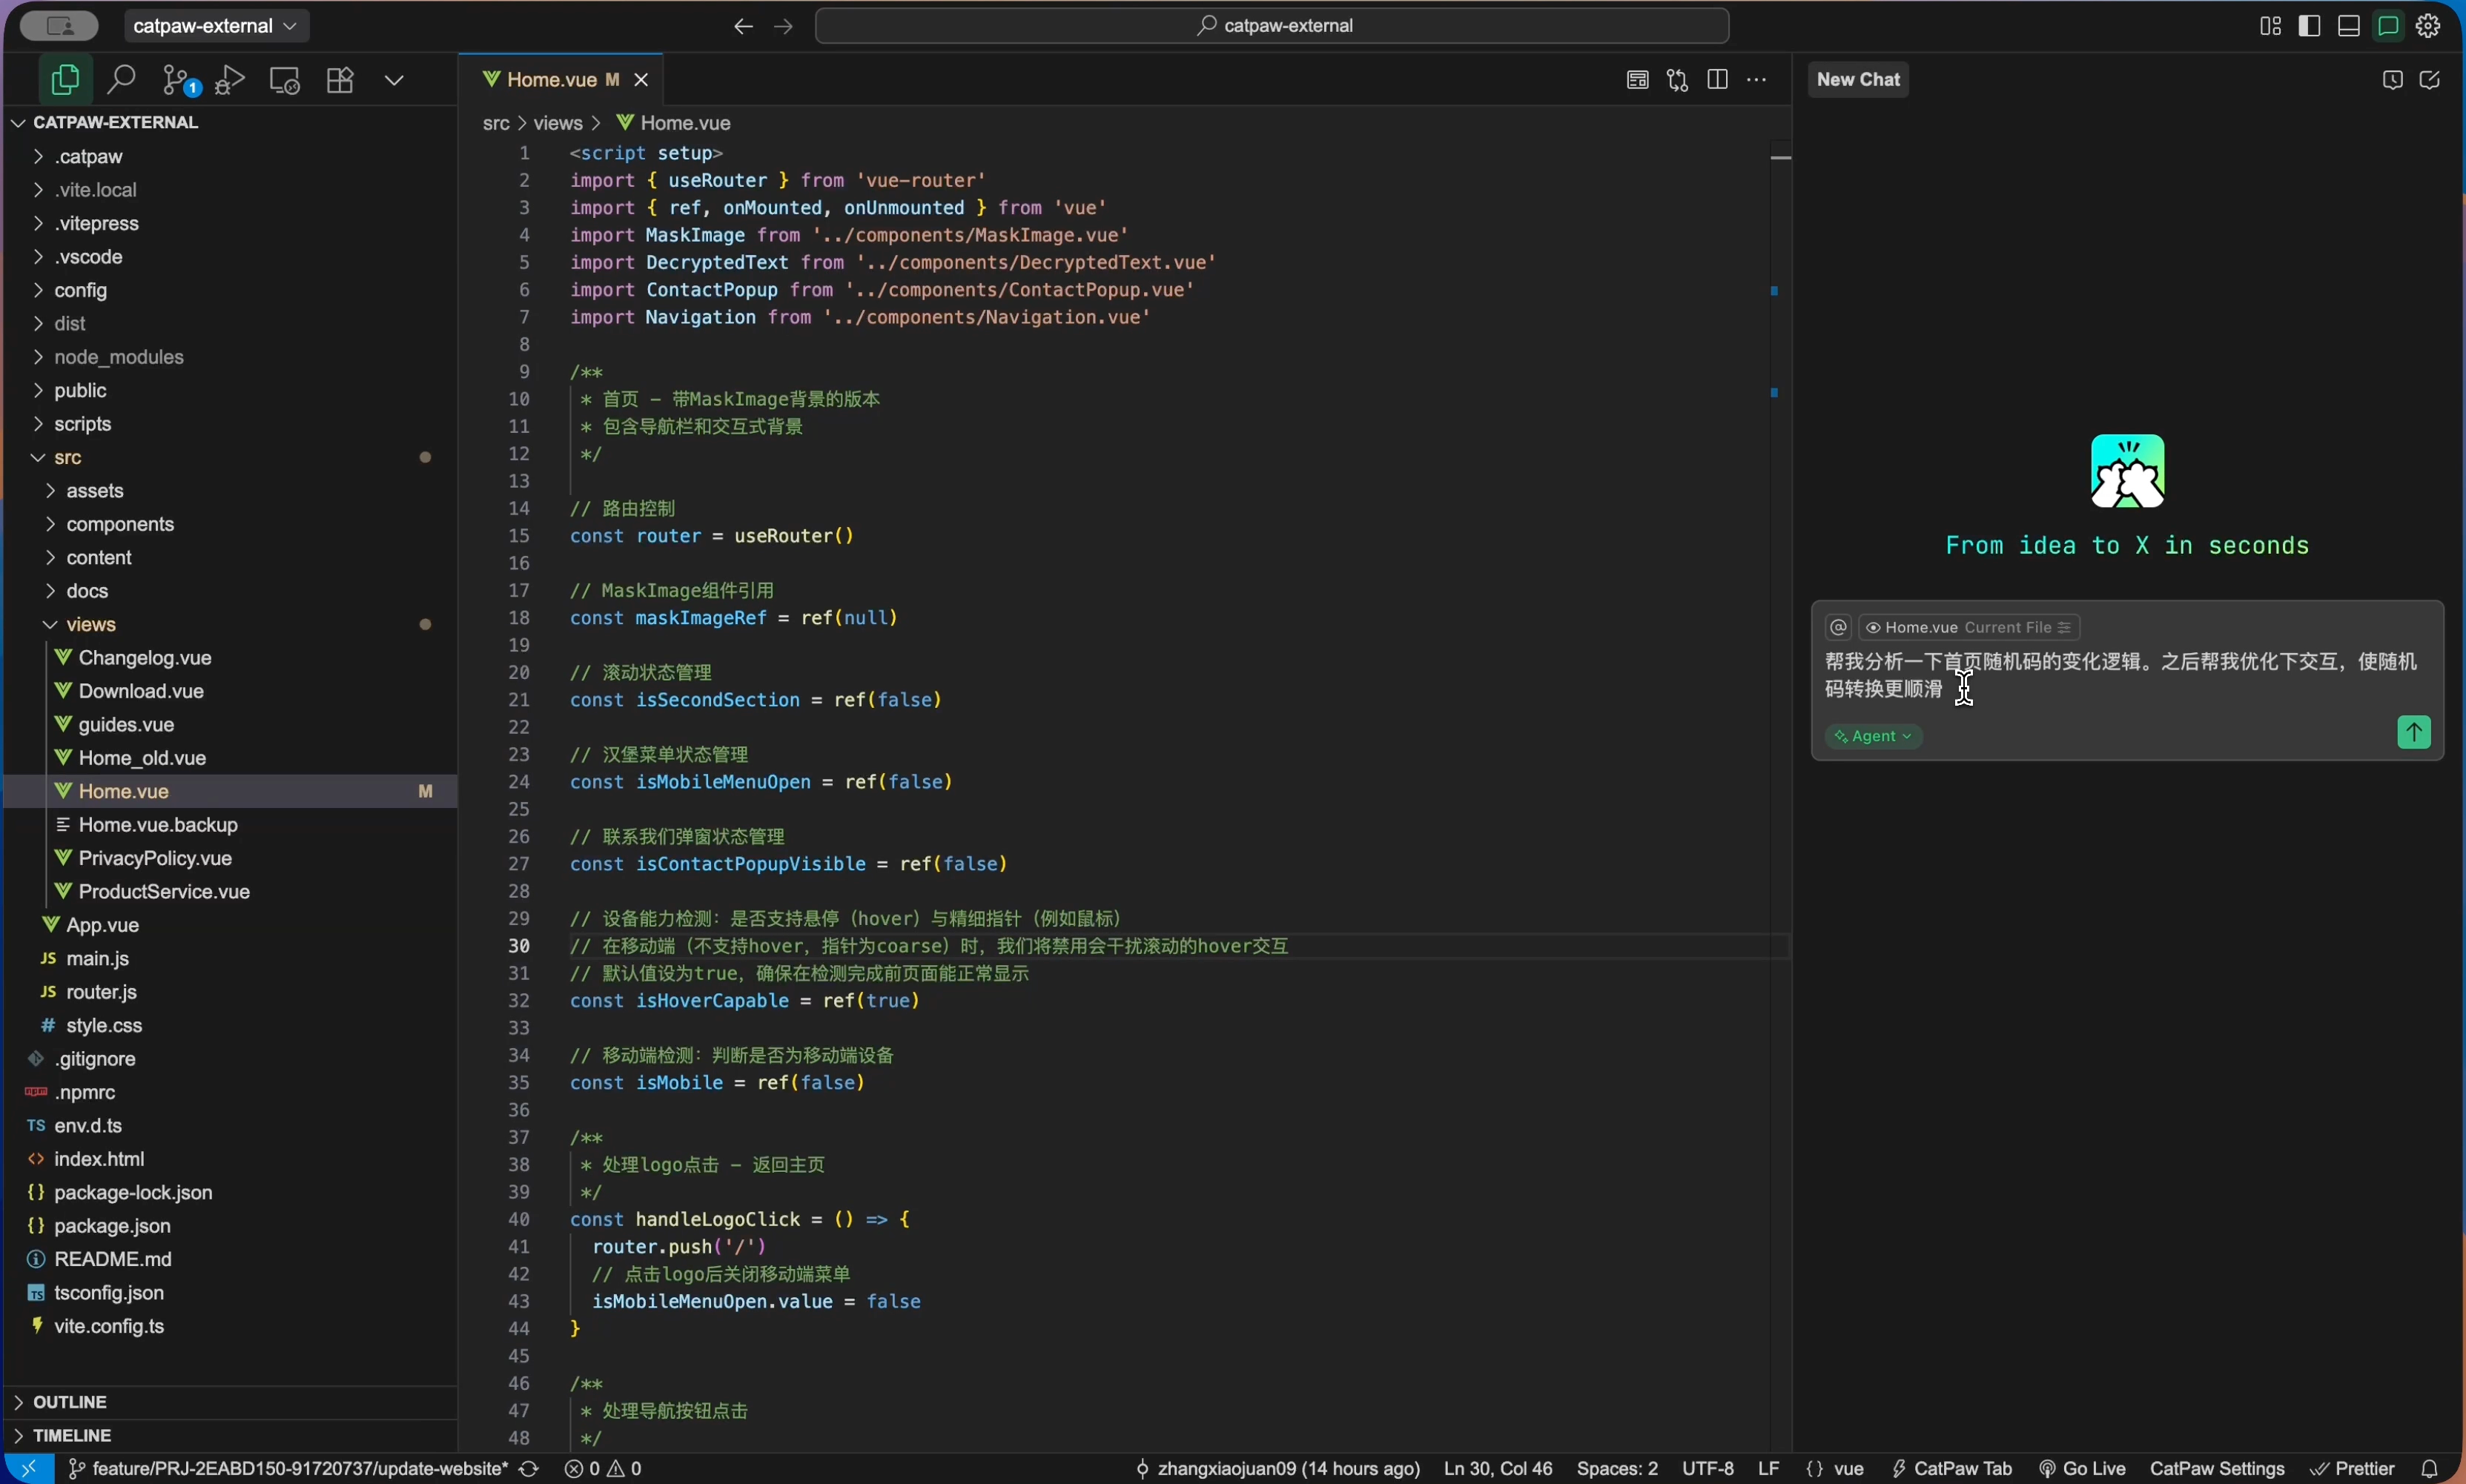The width and height of the screenshot is (2466, 1484).
Task: Toggle the primary side bar layout icon
Action: (2309, 26)
